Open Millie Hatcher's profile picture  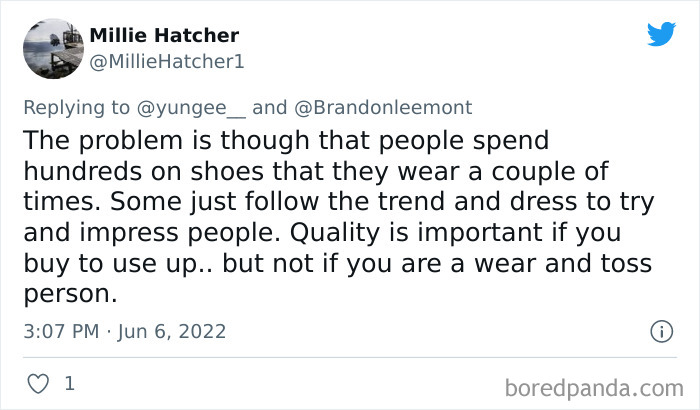[52, 49]
